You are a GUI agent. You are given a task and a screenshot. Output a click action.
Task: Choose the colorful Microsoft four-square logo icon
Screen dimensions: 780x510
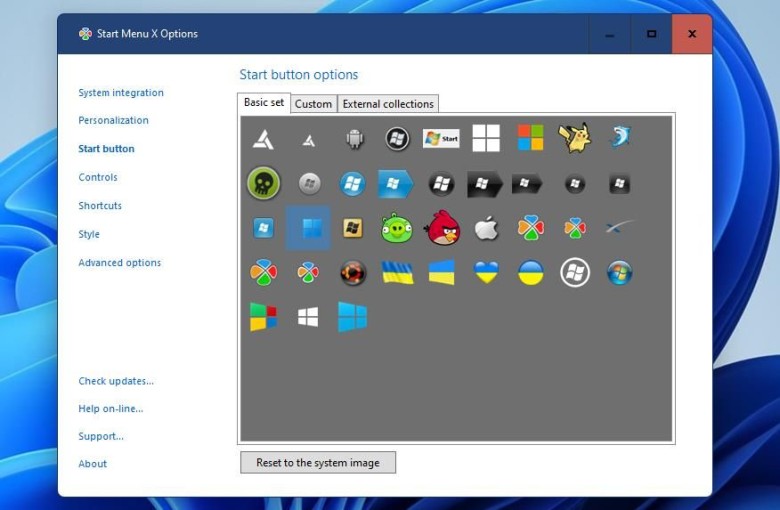tap(530, 138)
